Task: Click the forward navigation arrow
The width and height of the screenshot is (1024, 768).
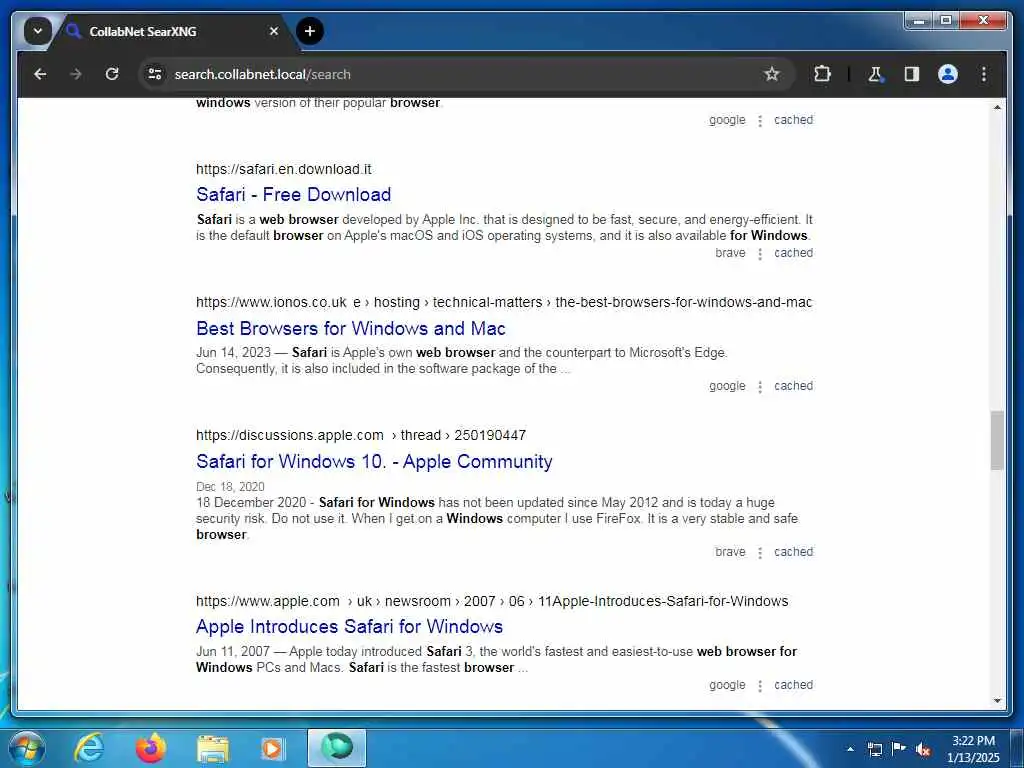Action: pyautogui.click(x=76, y=74)
